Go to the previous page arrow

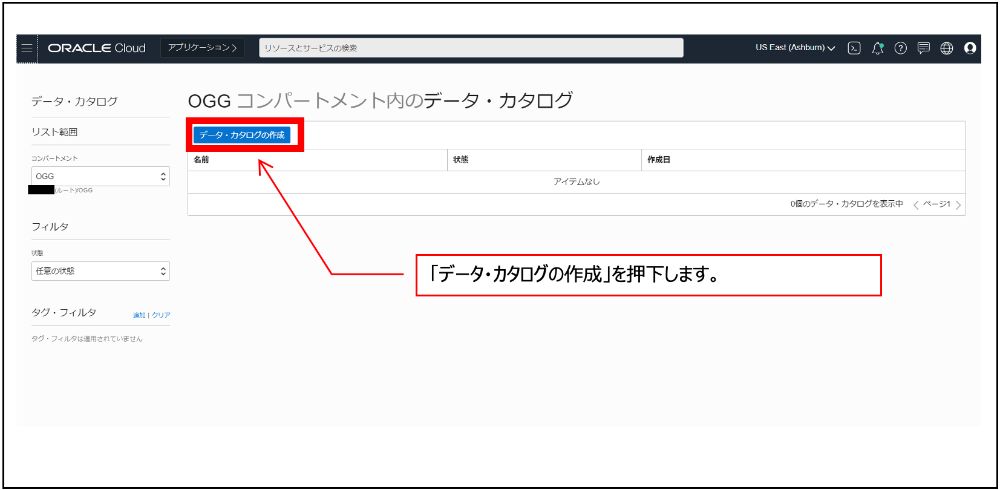point(916,205)
